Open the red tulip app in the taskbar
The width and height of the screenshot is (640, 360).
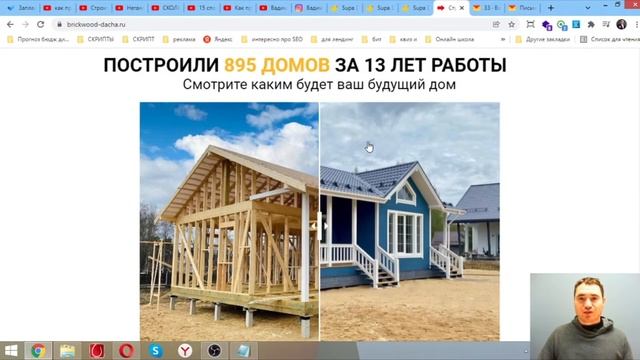point(97,351)
